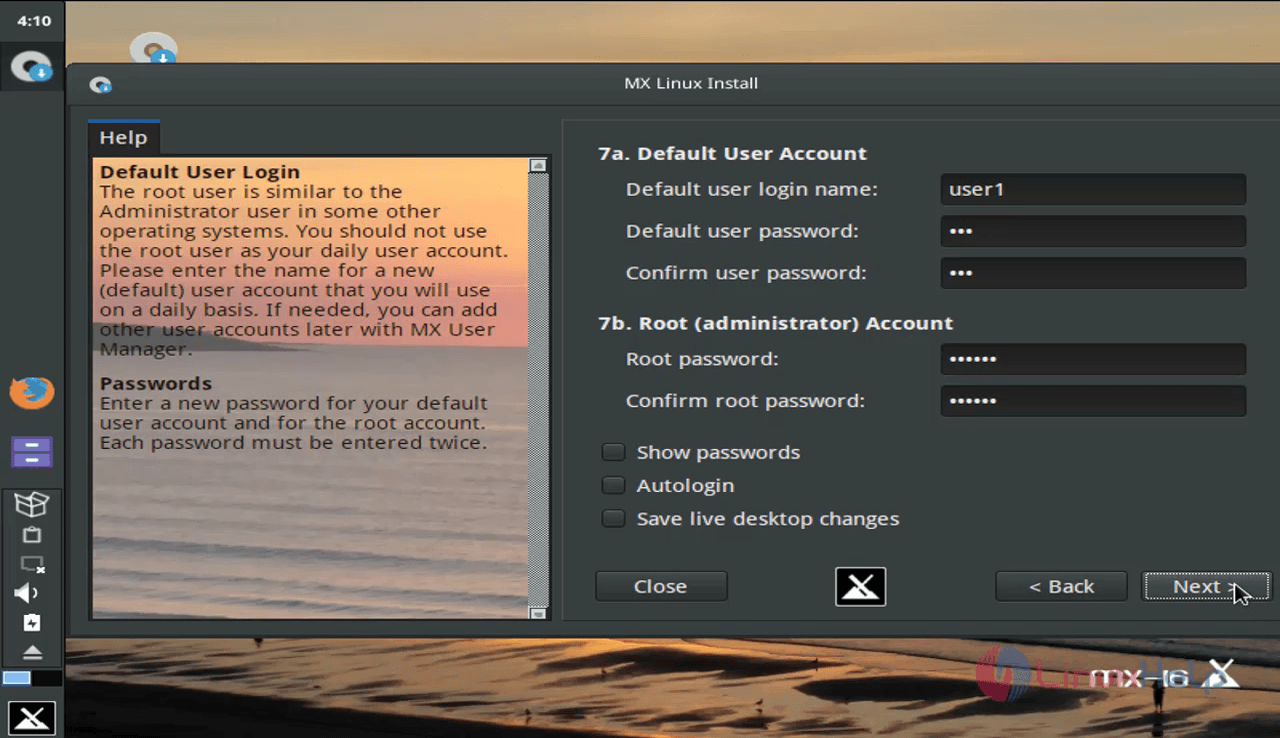This screenshot has width=1280, height=738.
Task: Open the volume speaker tray icon
Action: 27,593
